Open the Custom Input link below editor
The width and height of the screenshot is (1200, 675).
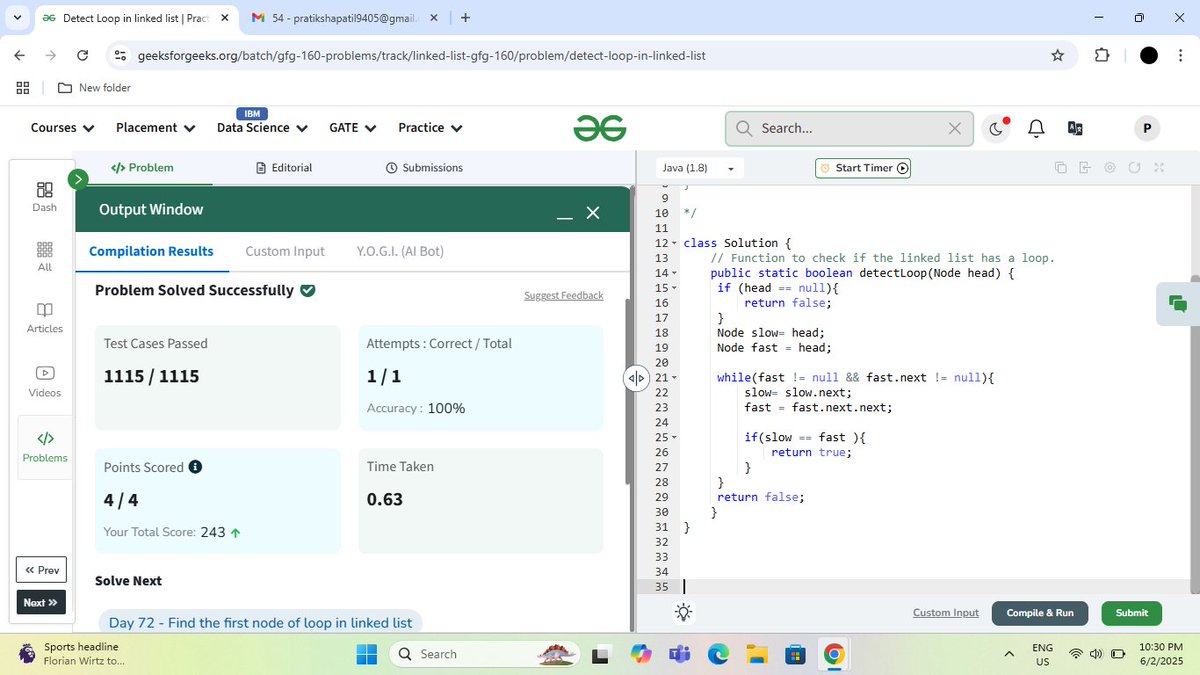coord(946,613)
